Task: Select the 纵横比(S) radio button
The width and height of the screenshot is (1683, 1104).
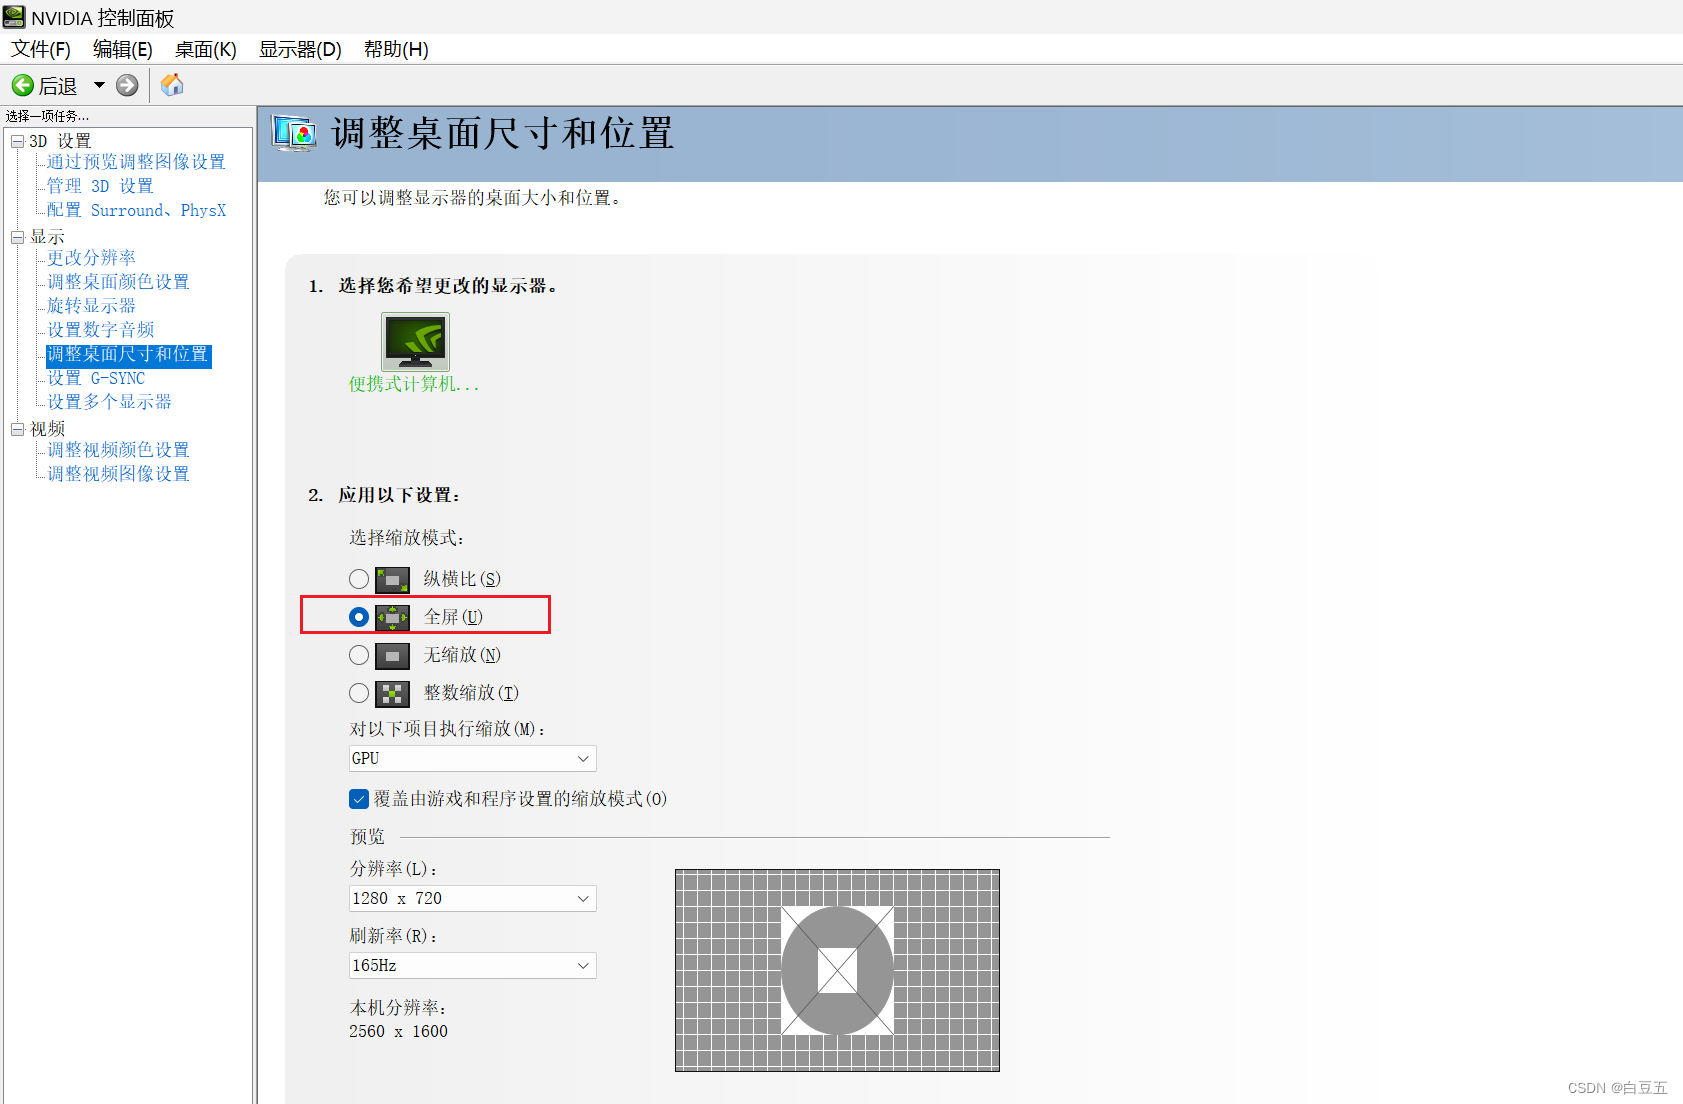Action: (359, 579)
